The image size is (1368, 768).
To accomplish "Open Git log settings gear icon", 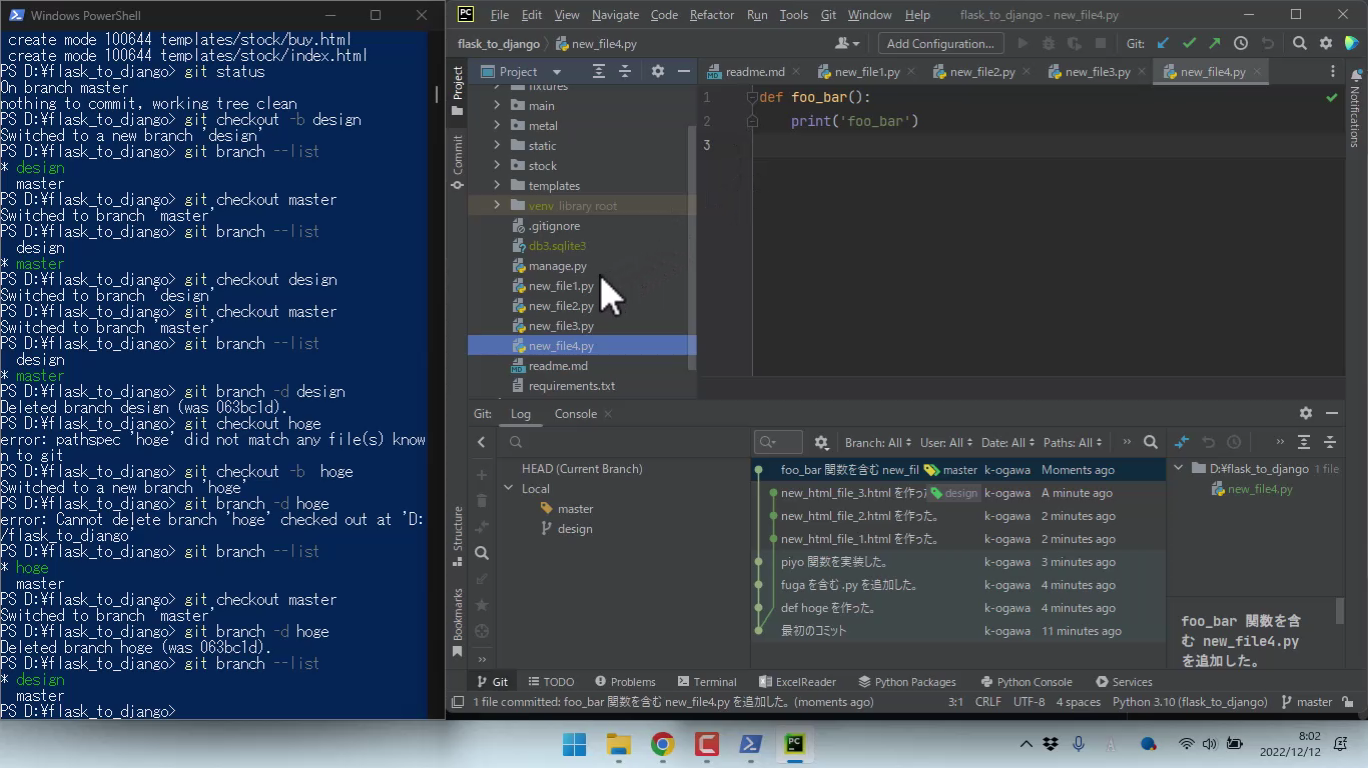I will click(x=821, y=442).
